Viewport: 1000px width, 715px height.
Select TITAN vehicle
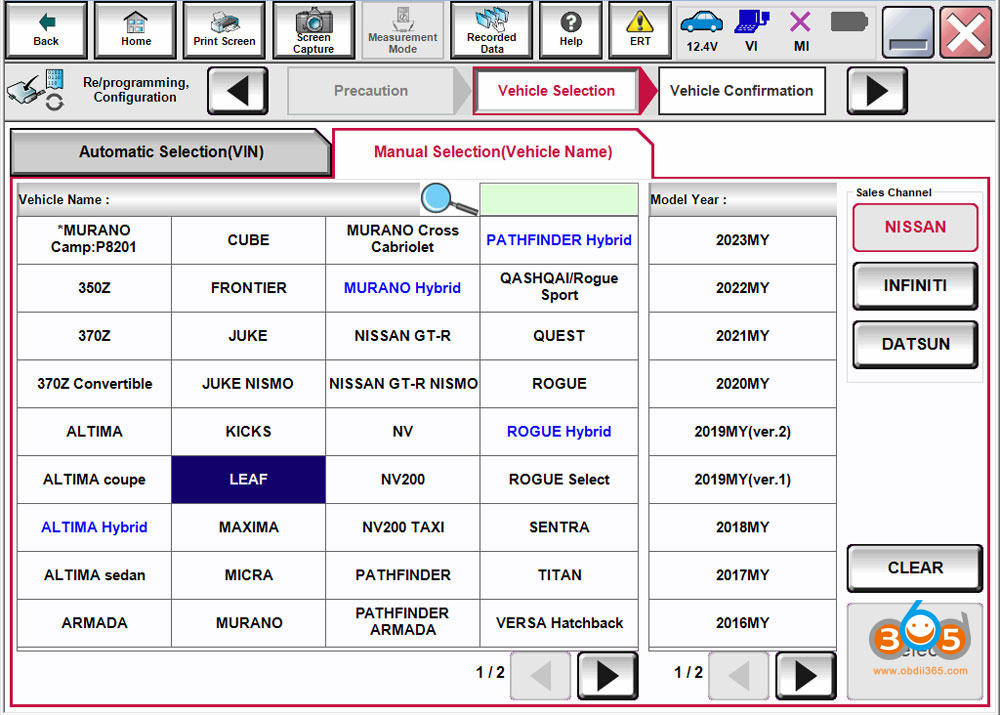(x=559, y=575)
